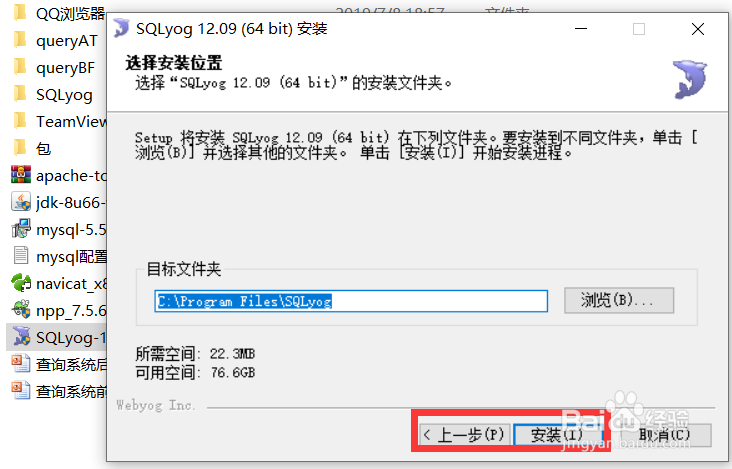Click the 目标文件夹 group label
Image resolution: width=732 pixels, height=469 pixels.
(183, 269)
